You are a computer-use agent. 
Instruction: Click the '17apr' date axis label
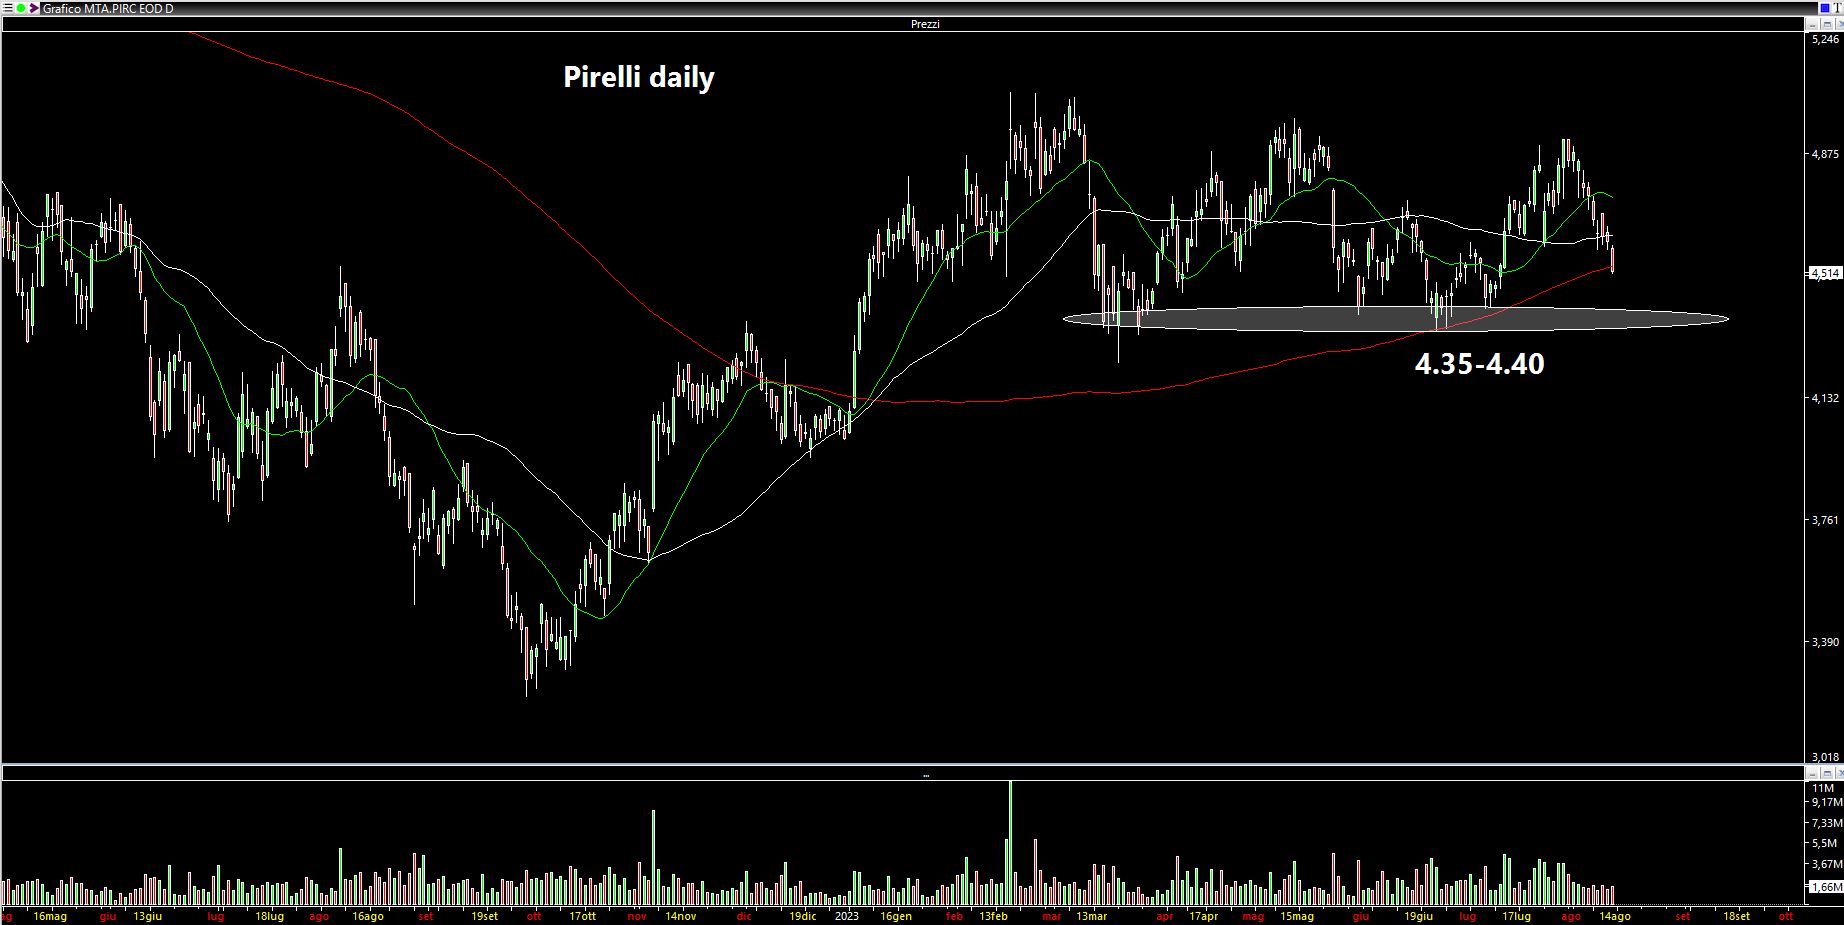pos(1203,916)
